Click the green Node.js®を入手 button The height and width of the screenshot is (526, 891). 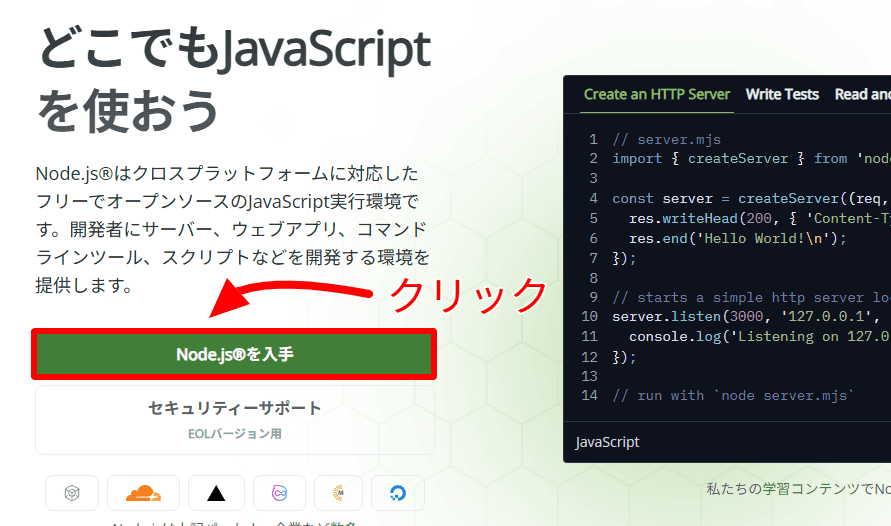pos(234,354)
